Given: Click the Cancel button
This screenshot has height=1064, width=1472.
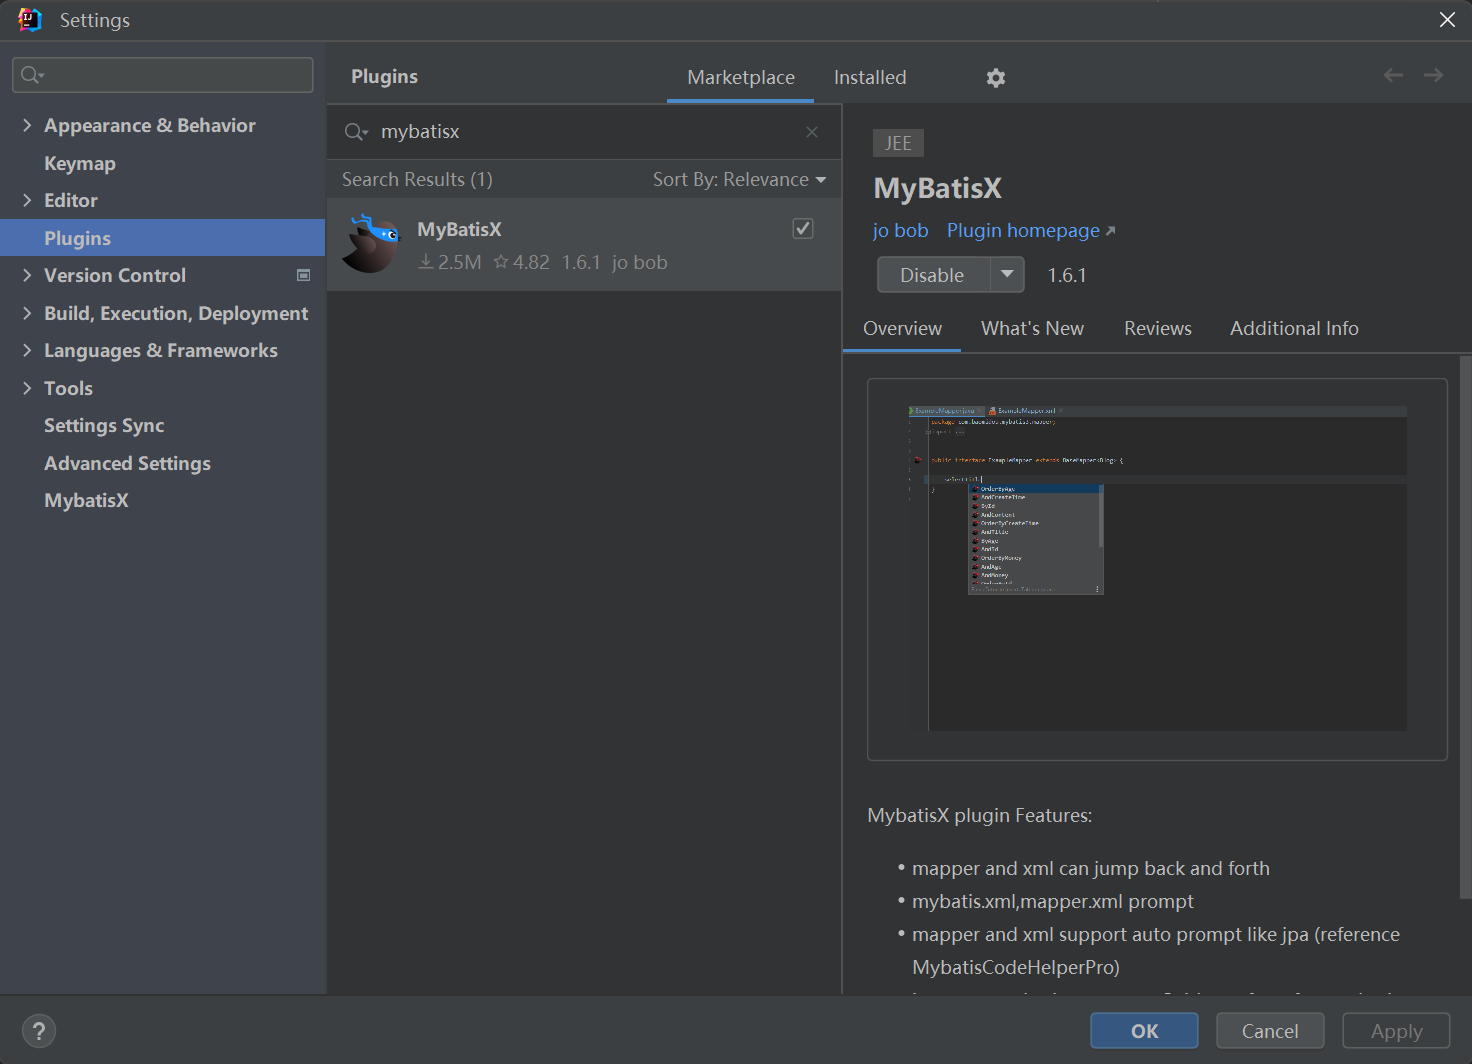Looking at the screenshot, I should click(x=1270, y=1031).
